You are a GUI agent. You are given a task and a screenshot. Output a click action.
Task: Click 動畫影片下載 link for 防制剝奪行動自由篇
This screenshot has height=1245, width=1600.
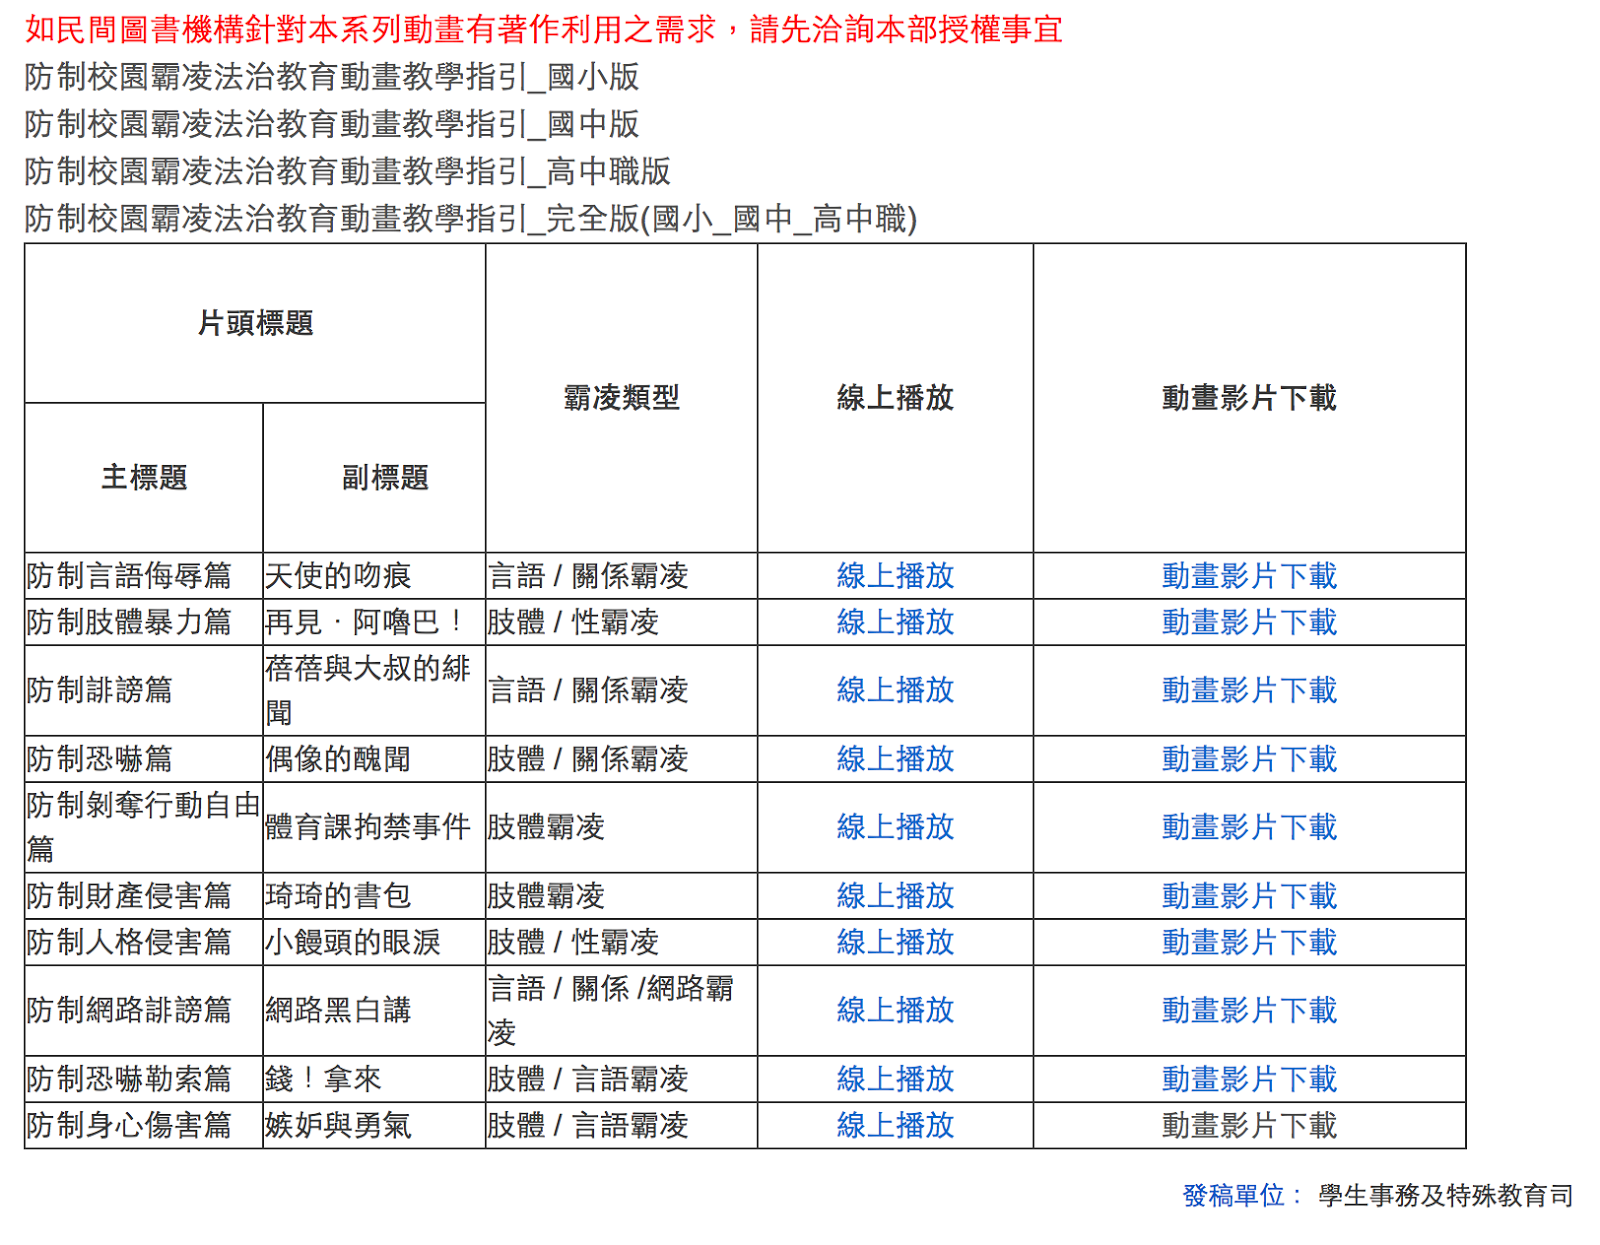[x=1249, y=827]
